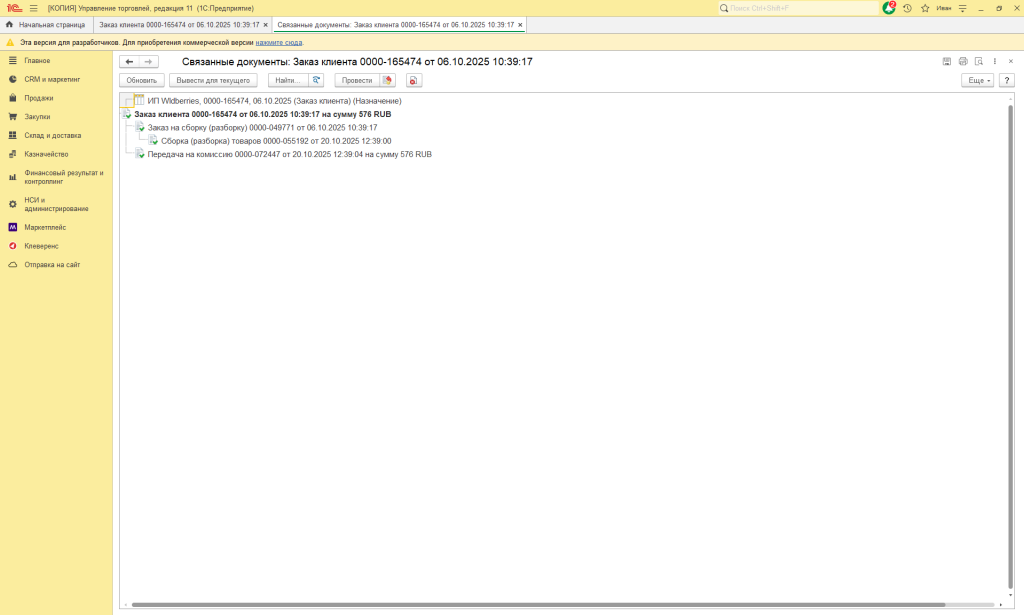The image size is (1024, 615).
Task: Open the main menu hamburger icon
Action: click(x=34, y=8)
